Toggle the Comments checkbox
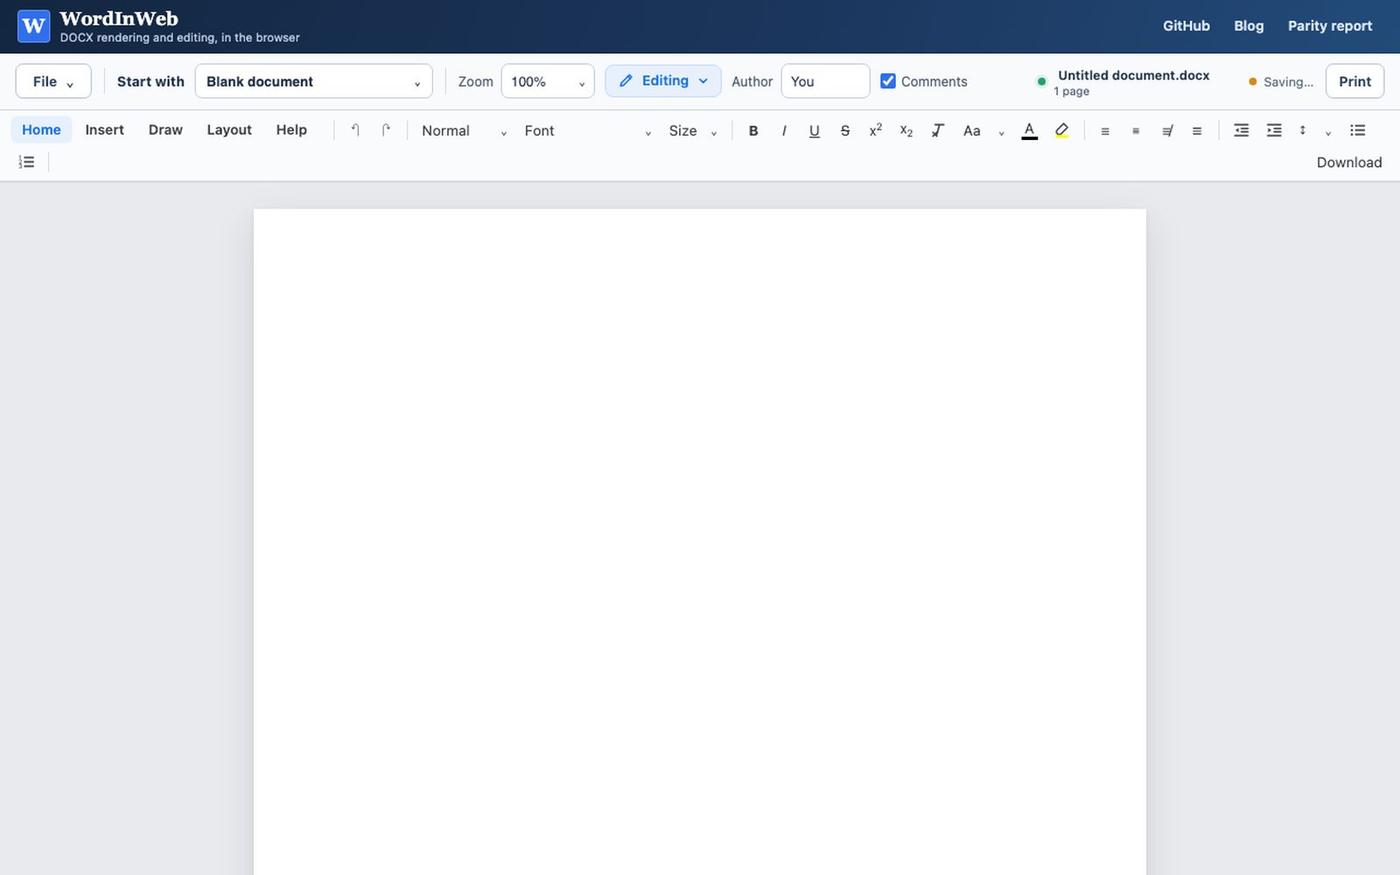1400x875 pixels. click(x=888, y=81)
